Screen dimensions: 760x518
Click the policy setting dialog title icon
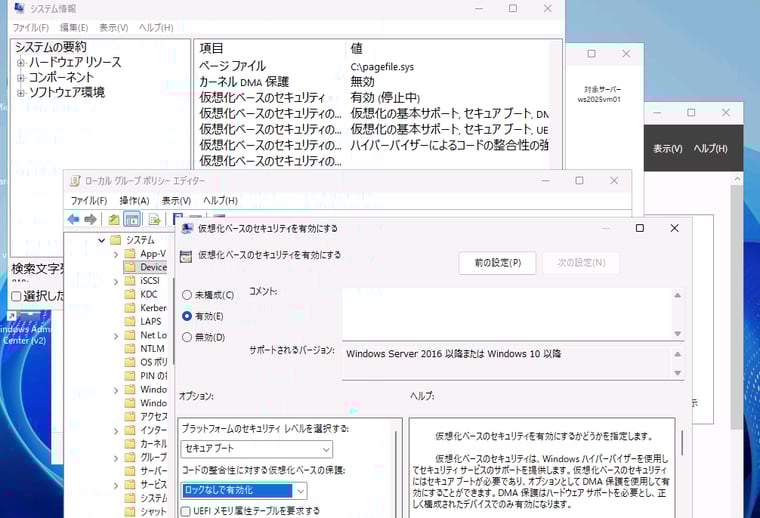pyautogui.click(x=187, y=228)
